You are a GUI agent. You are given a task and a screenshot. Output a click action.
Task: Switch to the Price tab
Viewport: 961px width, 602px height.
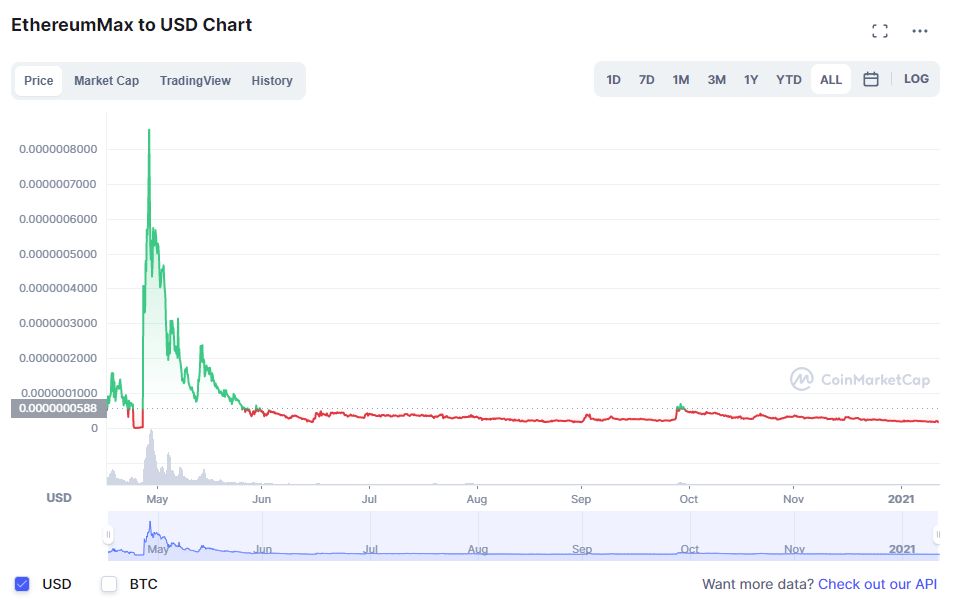[39, 80]
